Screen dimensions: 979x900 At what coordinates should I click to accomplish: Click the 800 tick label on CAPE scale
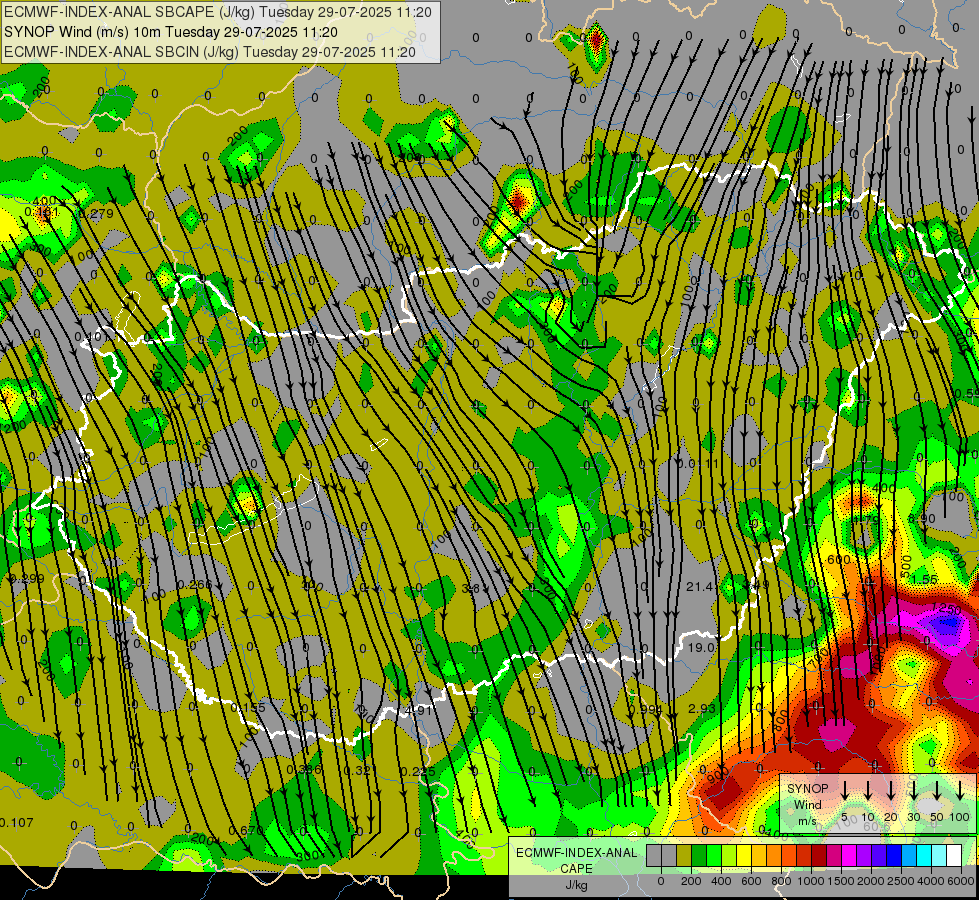click(x=781, y=881)
